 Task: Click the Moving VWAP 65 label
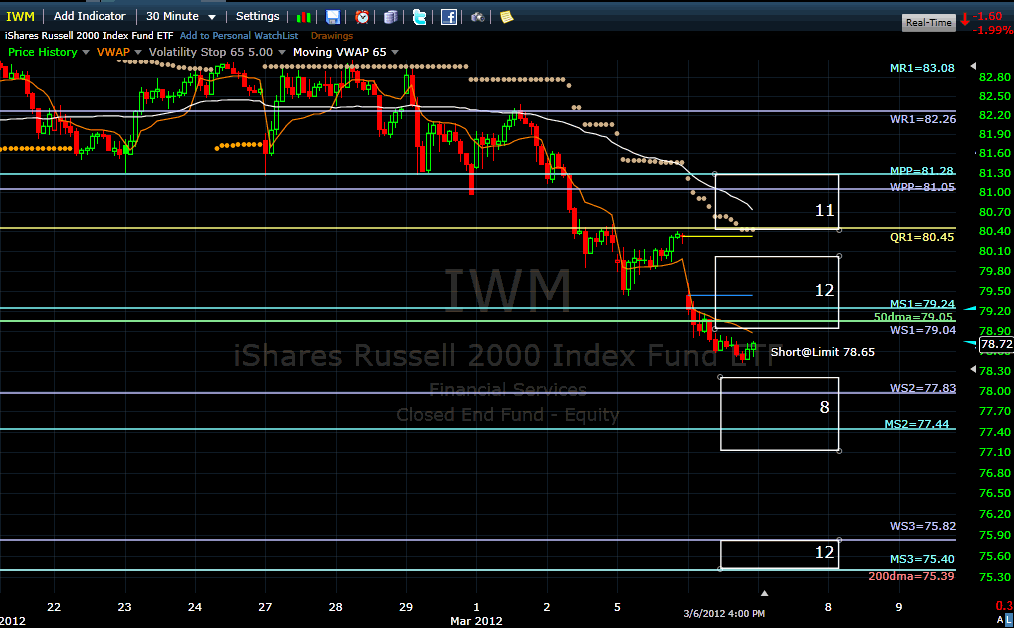click(340, 52)
